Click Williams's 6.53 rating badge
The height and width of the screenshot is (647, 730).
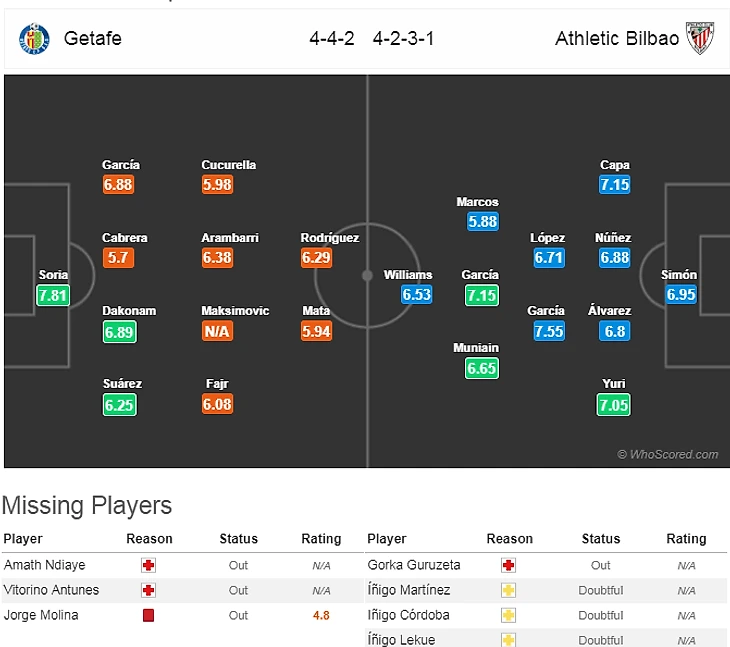(416, 295)
